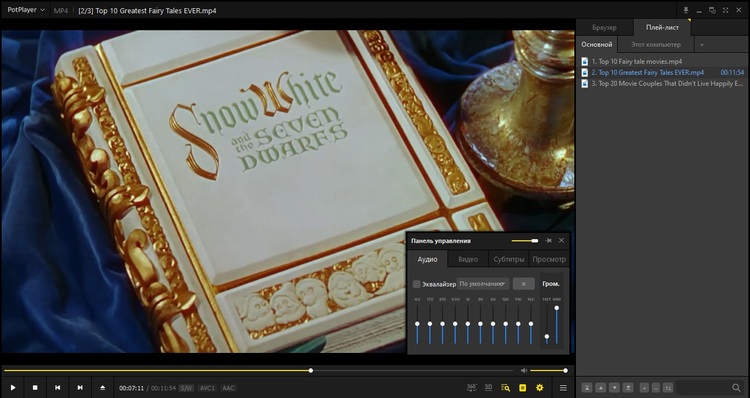Skip to the previous playlist item
The image size is (750, 398).
[x=57, y=387]
